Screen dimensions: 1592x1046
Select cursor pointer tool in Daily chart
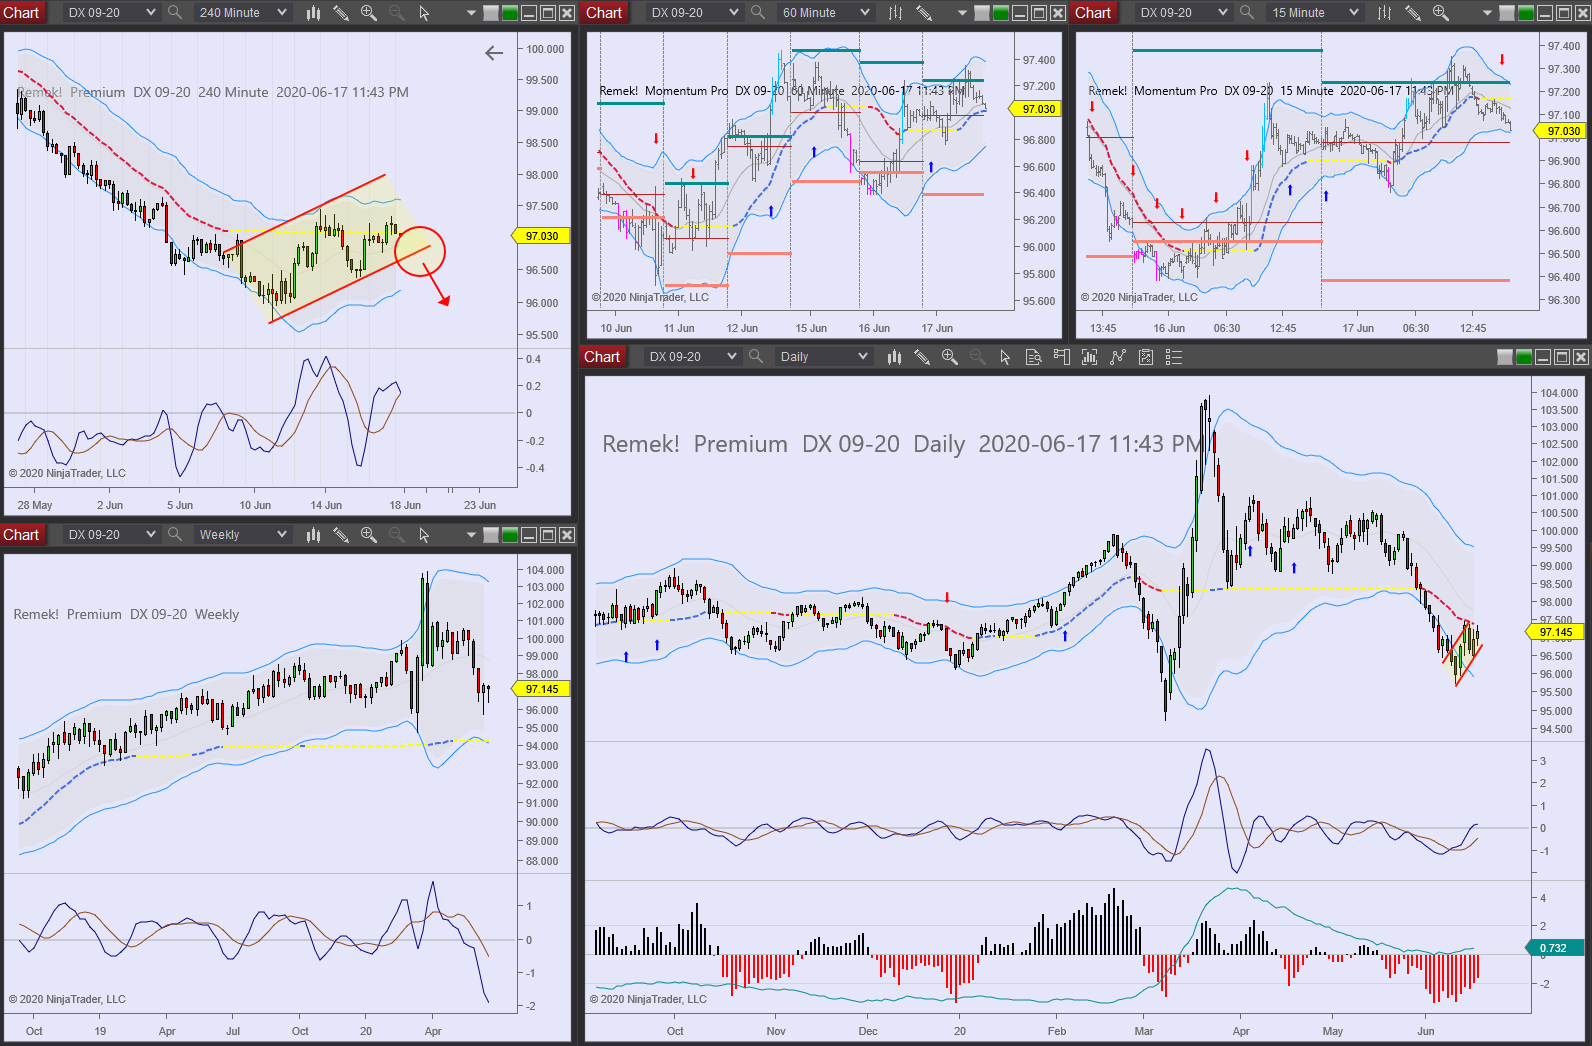[x=1005, y=357]
